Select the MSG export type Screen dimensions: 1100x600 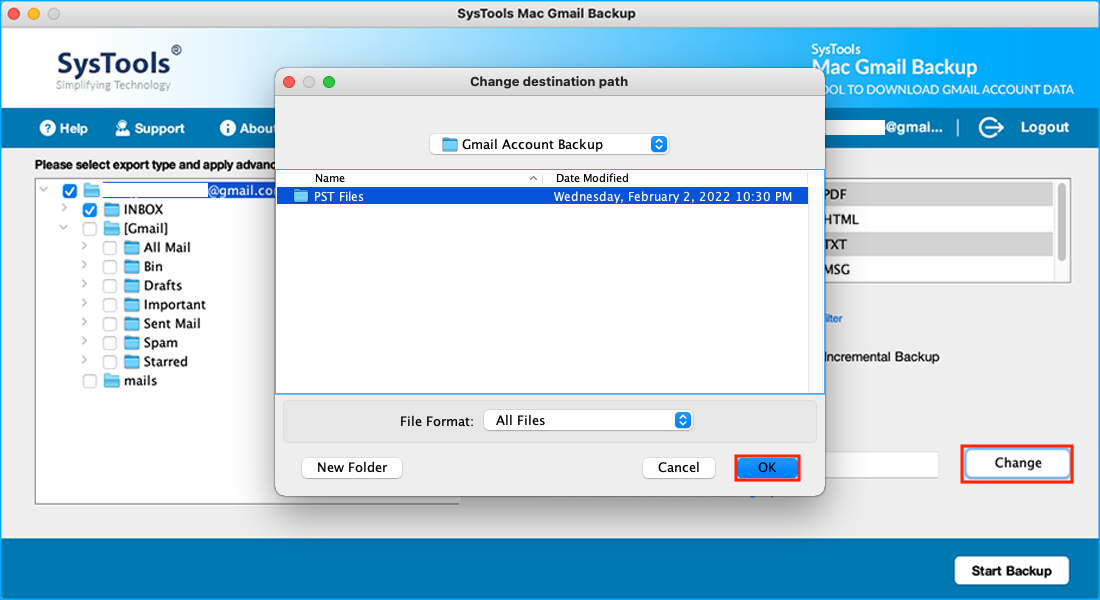[x=939, y=269]
